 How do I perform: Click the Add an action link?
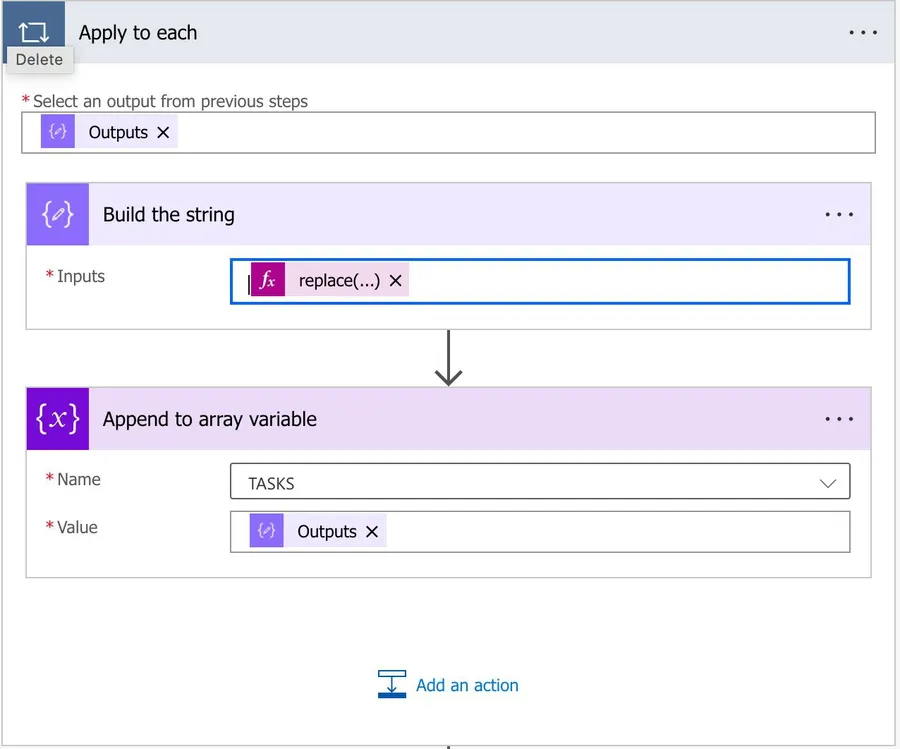click(467, 685)
